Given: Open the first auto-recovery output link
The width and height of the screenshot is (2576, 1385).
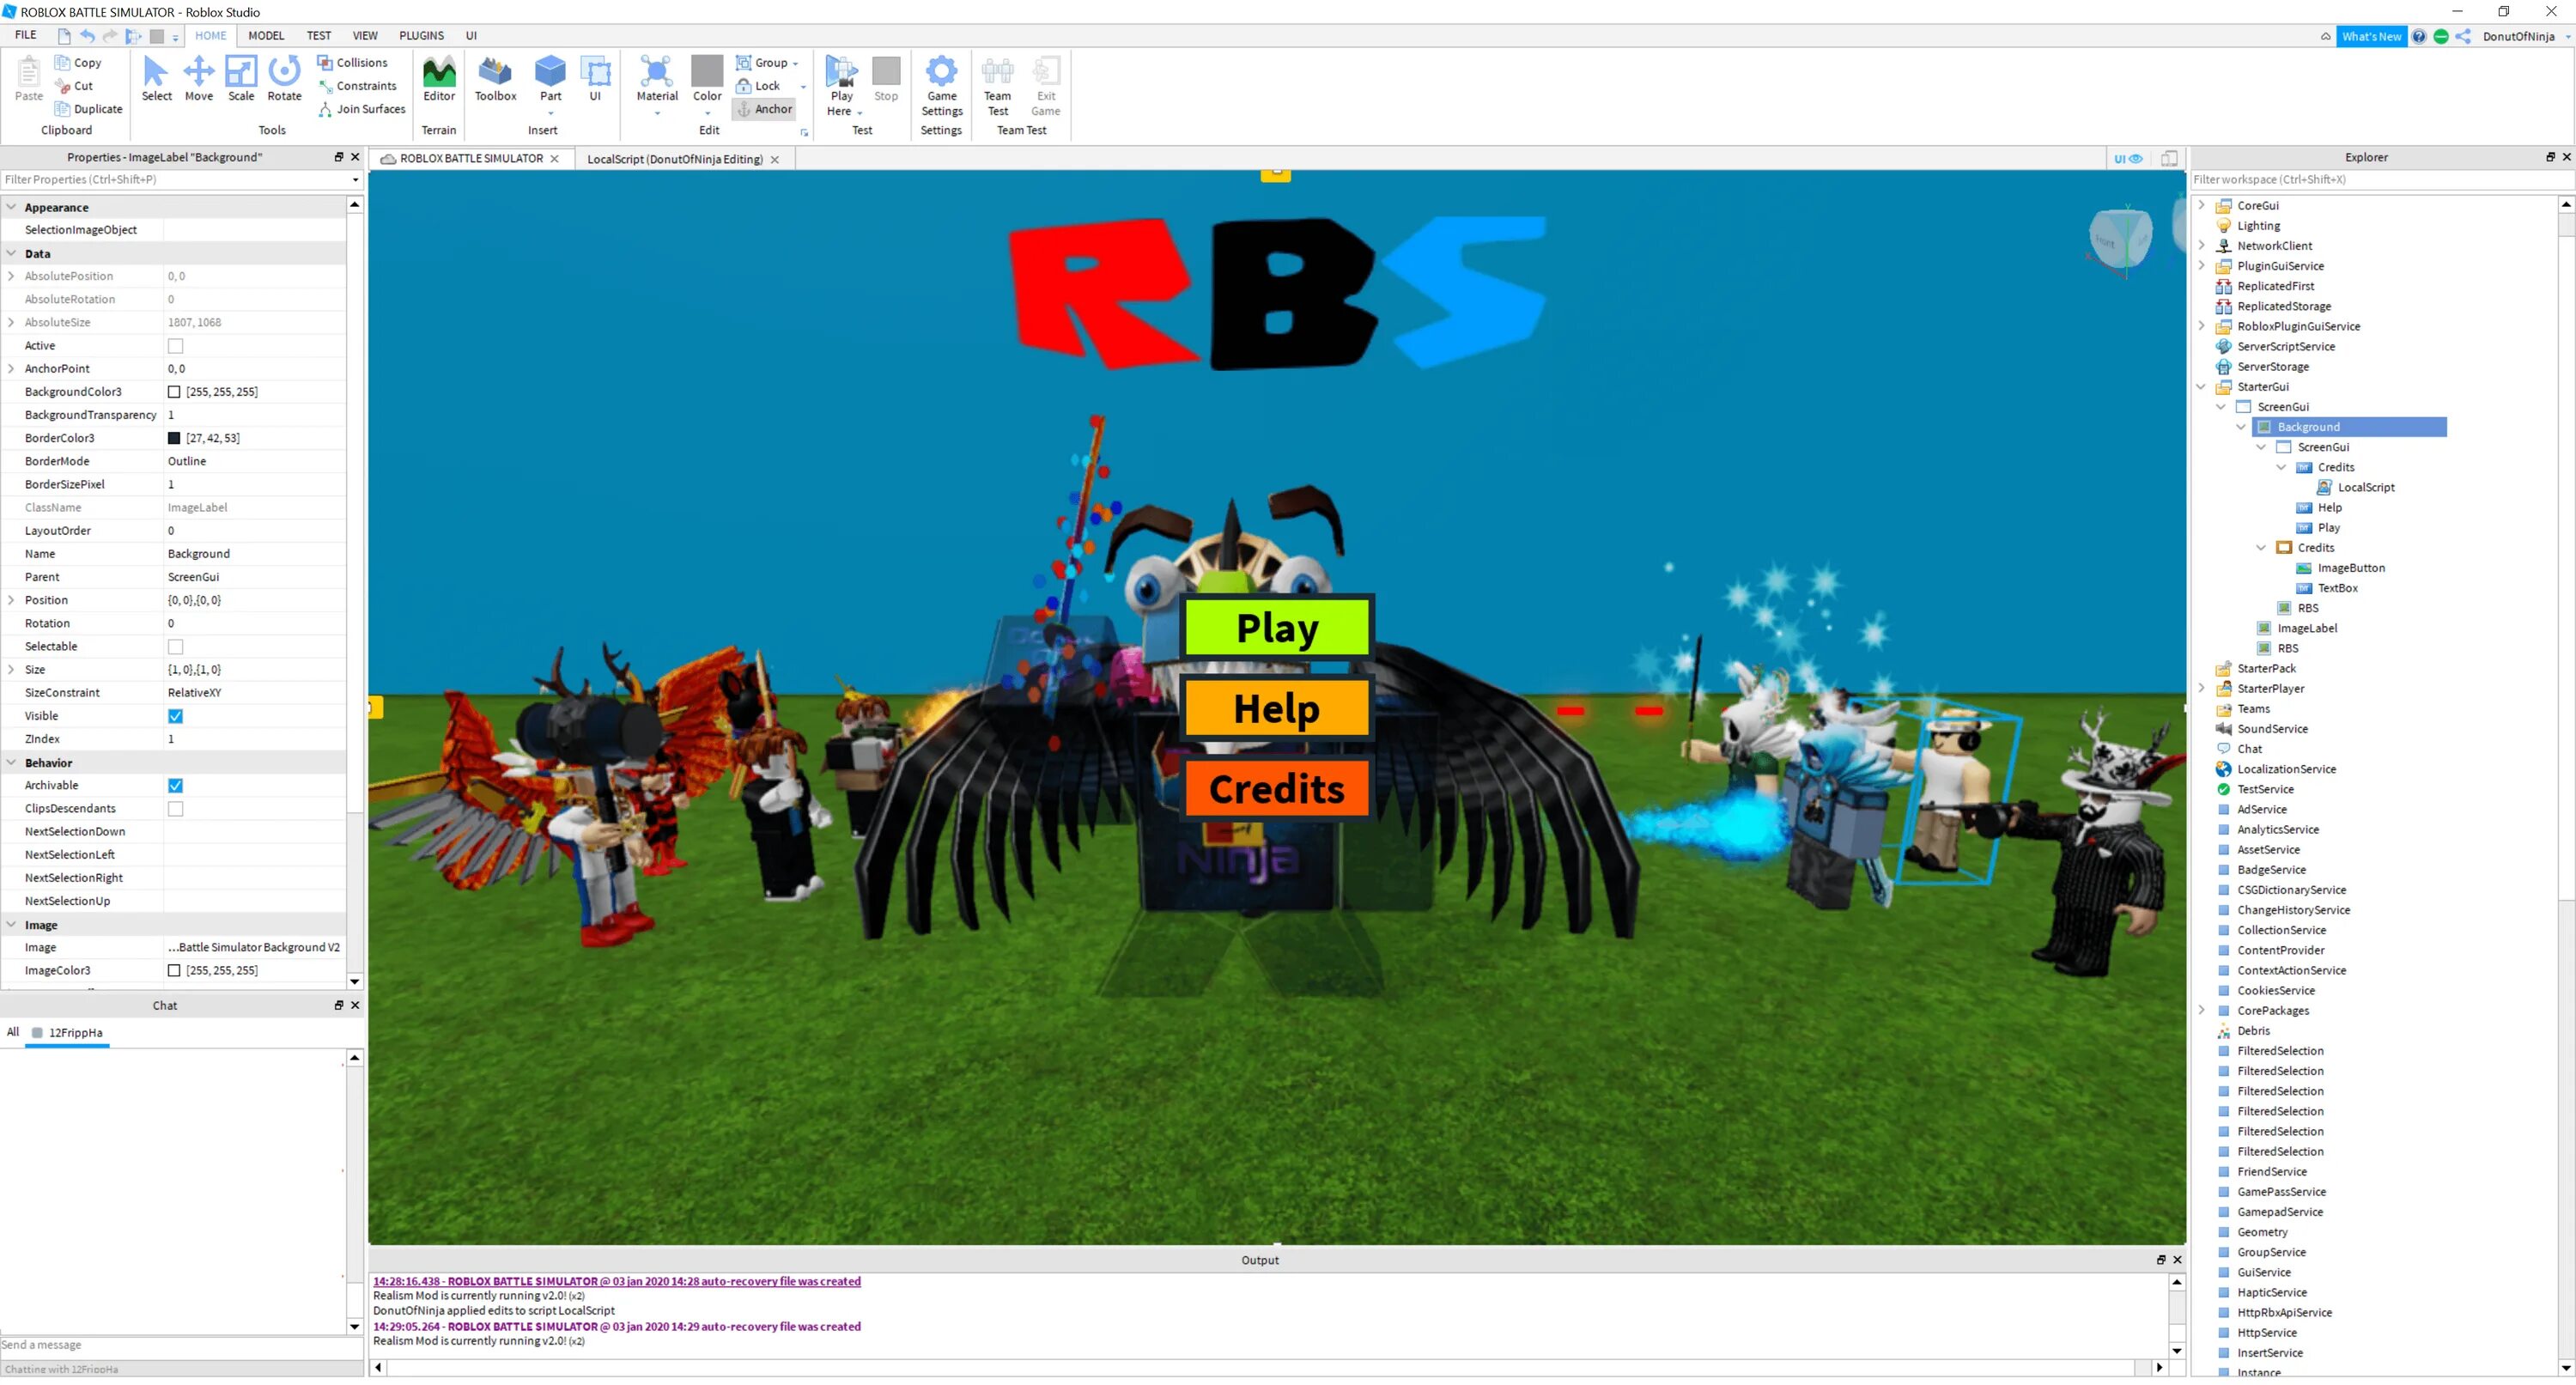Looking at the screenshot, I should pyautogui.click(x=616, y=1281).
